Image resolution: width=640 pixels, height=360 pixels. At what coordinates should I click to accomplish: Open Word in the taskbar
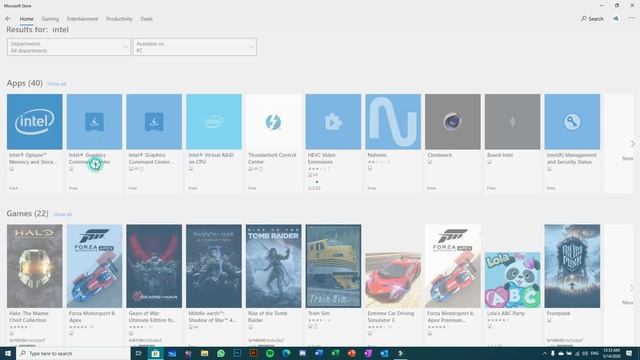[319, 353]
